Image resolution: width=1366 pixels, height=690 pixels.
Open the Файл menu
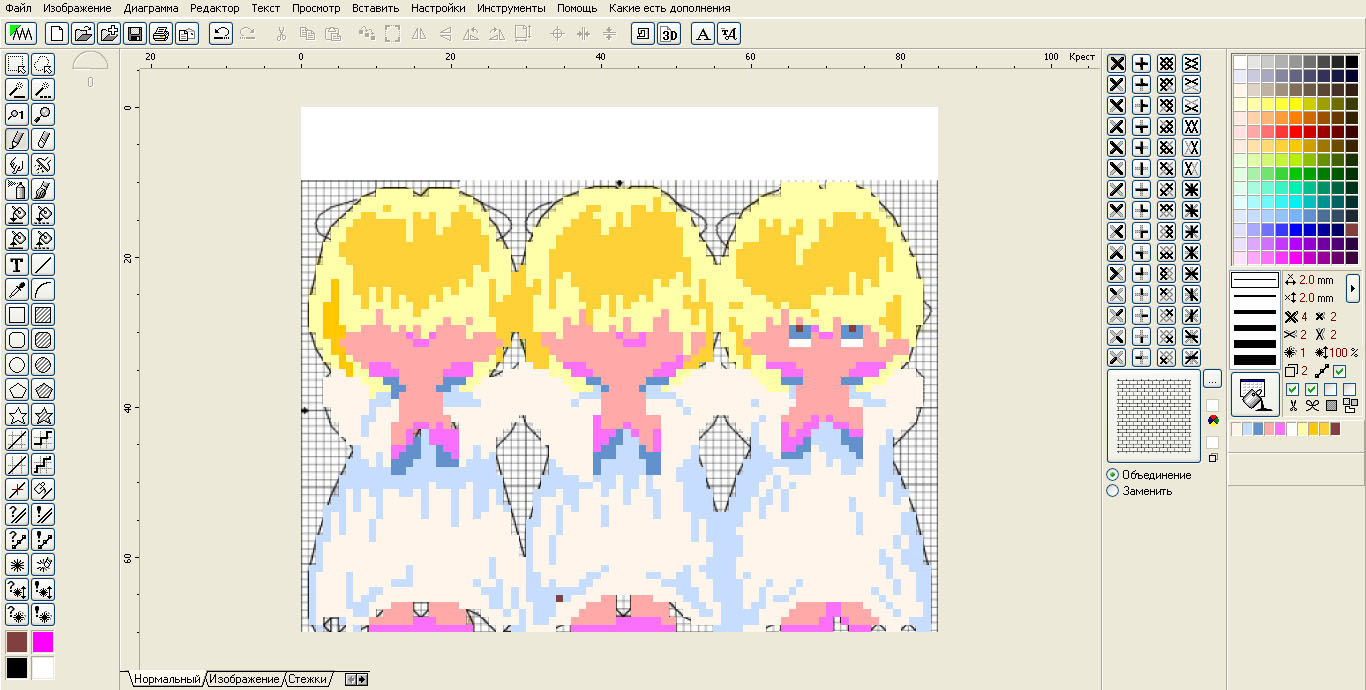click(17, 8)
